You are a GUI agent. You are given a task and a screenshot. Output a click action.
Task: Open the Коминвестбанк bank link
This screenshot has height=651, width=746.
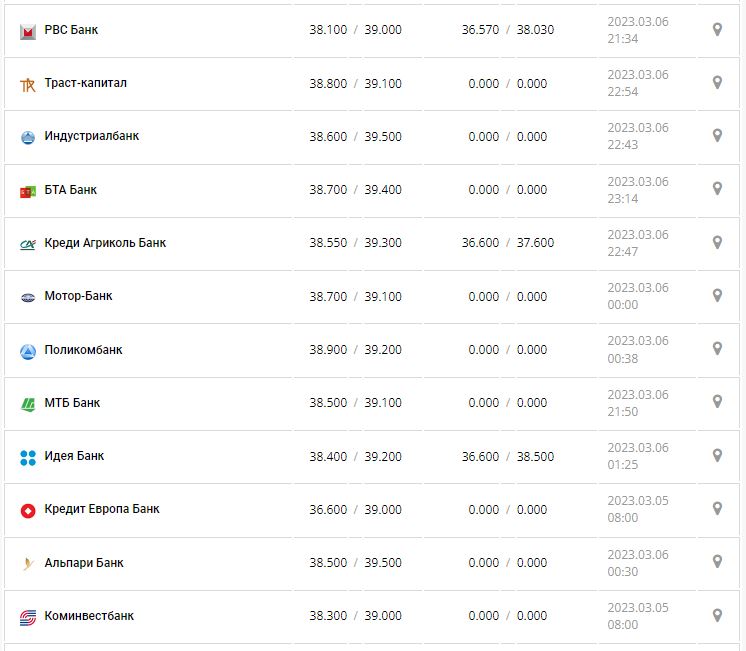89,616
